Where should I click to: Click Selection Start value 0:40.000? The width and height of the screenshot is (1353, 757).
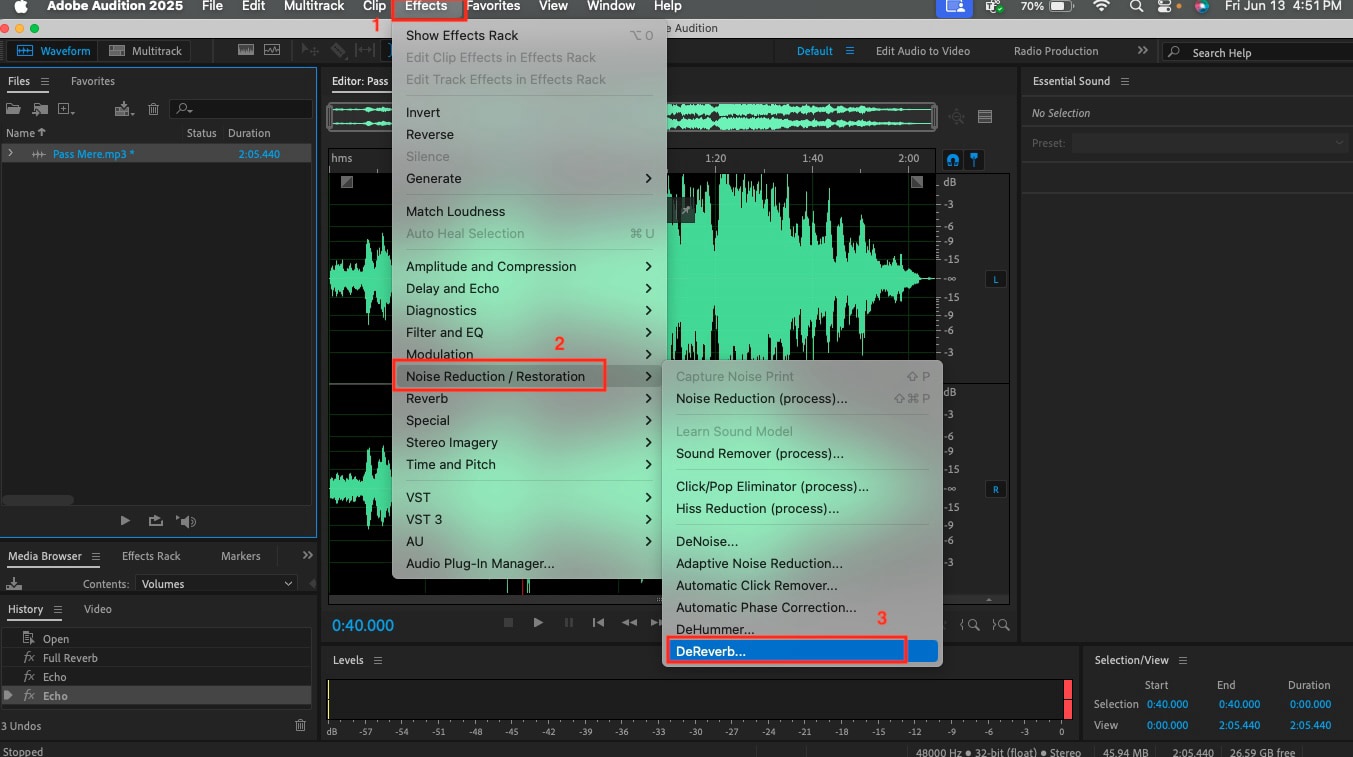1166,704
